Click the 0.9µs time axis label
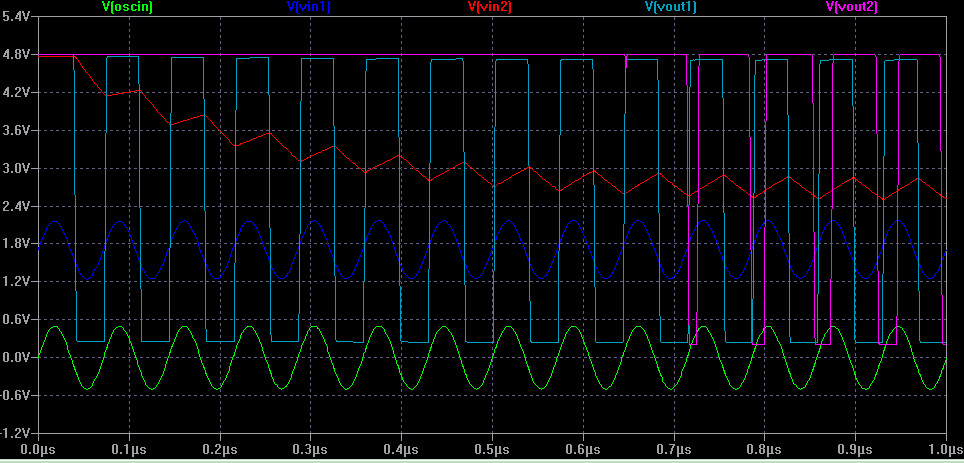The width and height of the screenshot is (964, 463). [855, 450]
